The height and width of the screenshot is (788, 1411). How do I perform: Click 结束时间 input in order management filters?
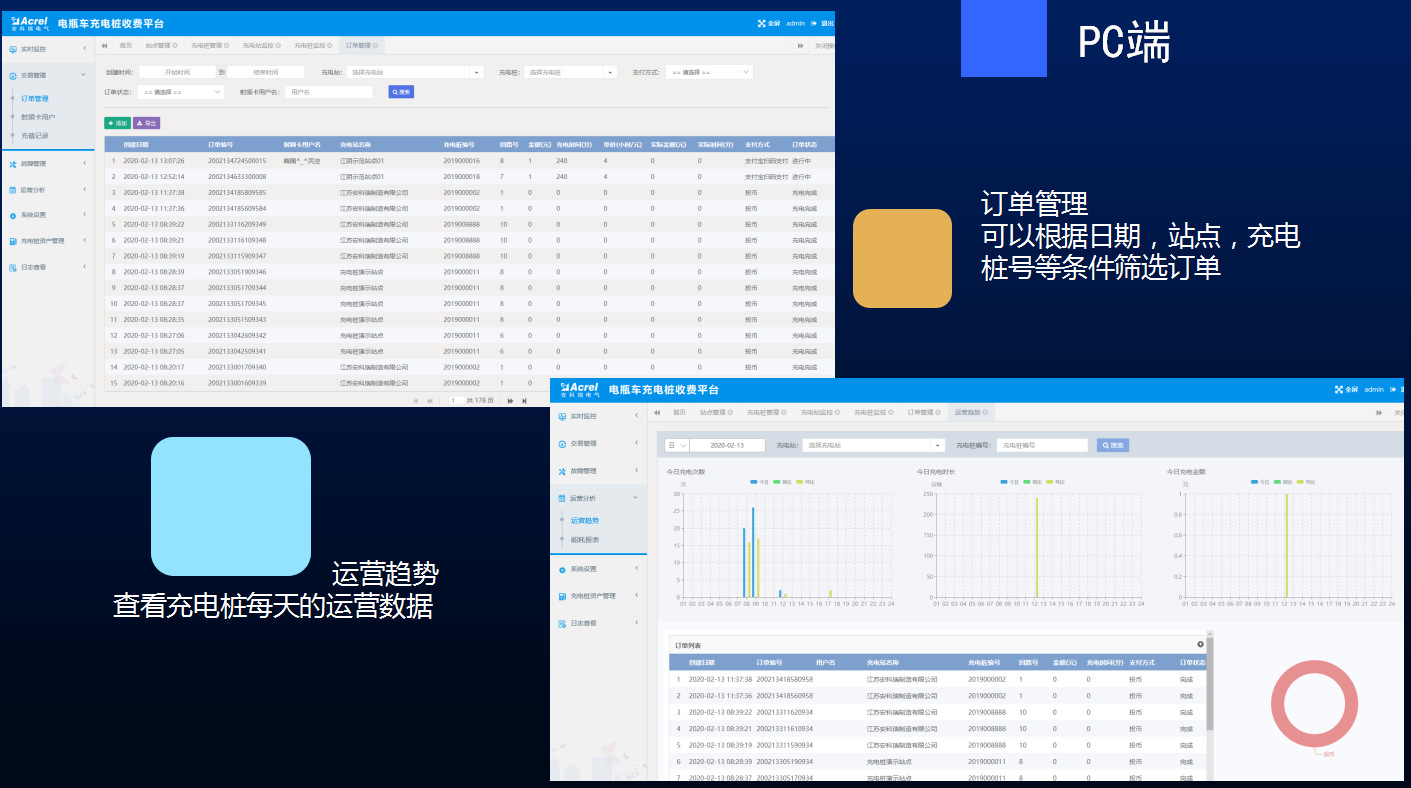pyautogui.click(x=266, y=72)
